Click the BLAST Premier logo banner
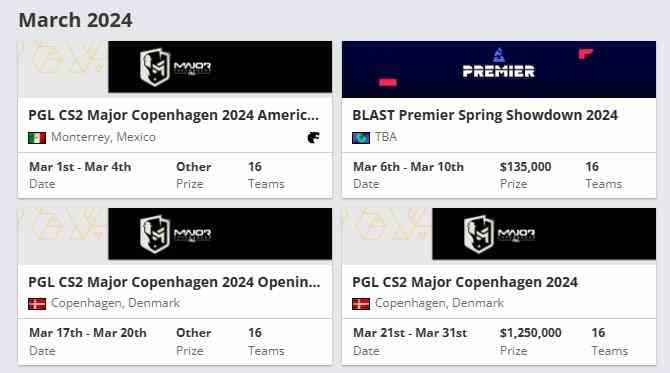 click(499, 69)
